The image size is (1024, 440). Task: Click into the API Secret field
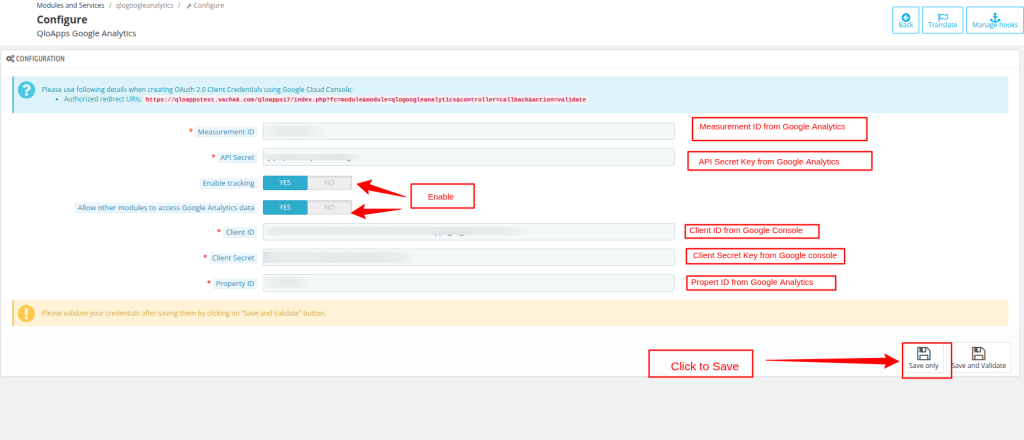click(x=468, y=157)
